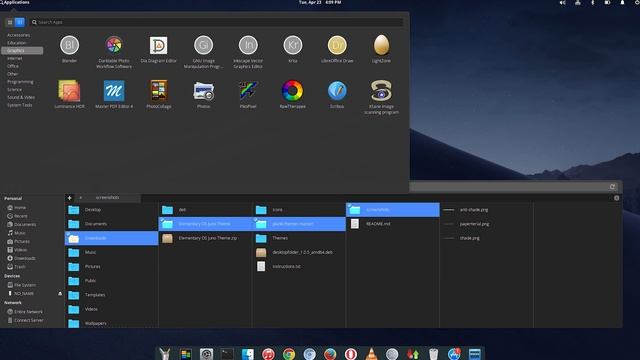
Task: Open the red music app in dock
Action: (x=268, y=354)
